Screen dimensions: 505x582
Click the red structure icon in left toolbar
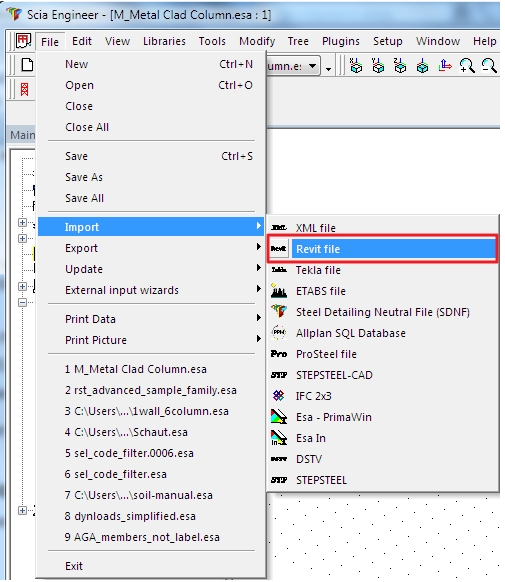click(x=24, y=89)
